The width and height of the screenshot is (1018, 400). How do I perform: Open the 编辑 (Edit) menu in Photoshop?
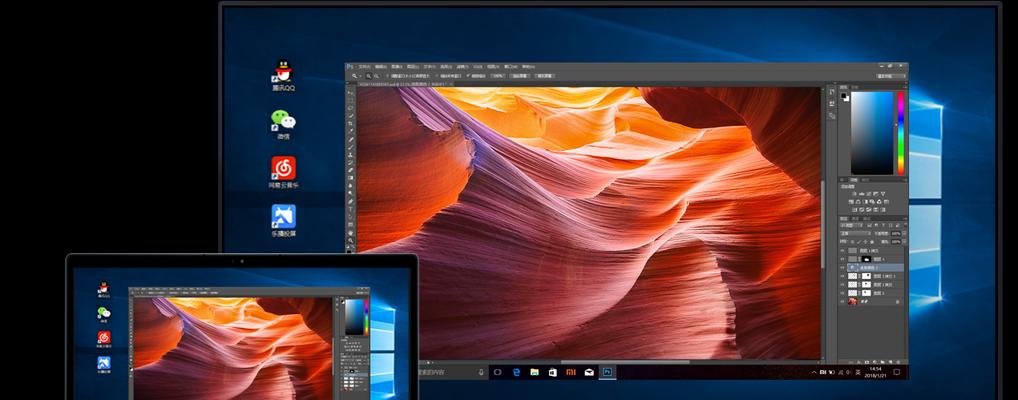(380, 66)
